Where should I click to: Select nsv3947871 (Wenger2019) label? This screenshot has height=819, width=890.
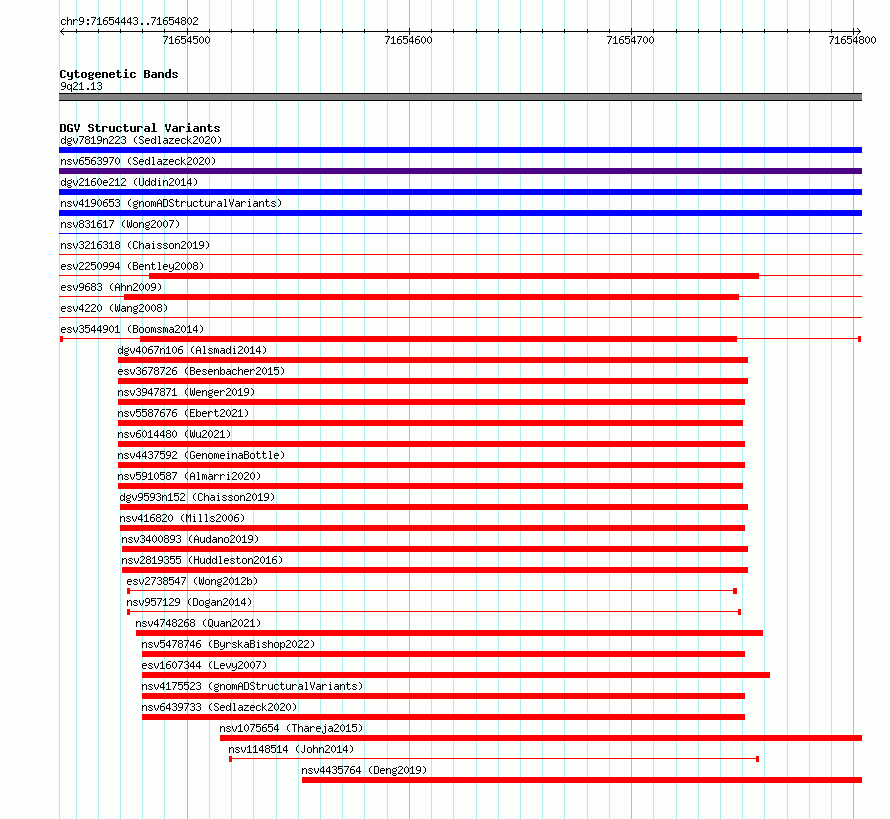[x=186, y=392]
